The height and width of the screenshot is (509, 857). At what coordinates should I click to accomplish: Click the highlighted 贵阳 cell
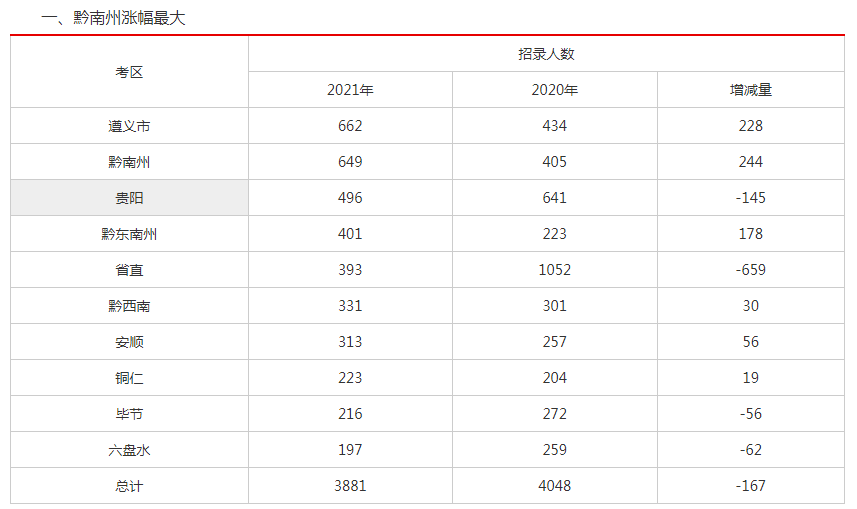(129, 198)
